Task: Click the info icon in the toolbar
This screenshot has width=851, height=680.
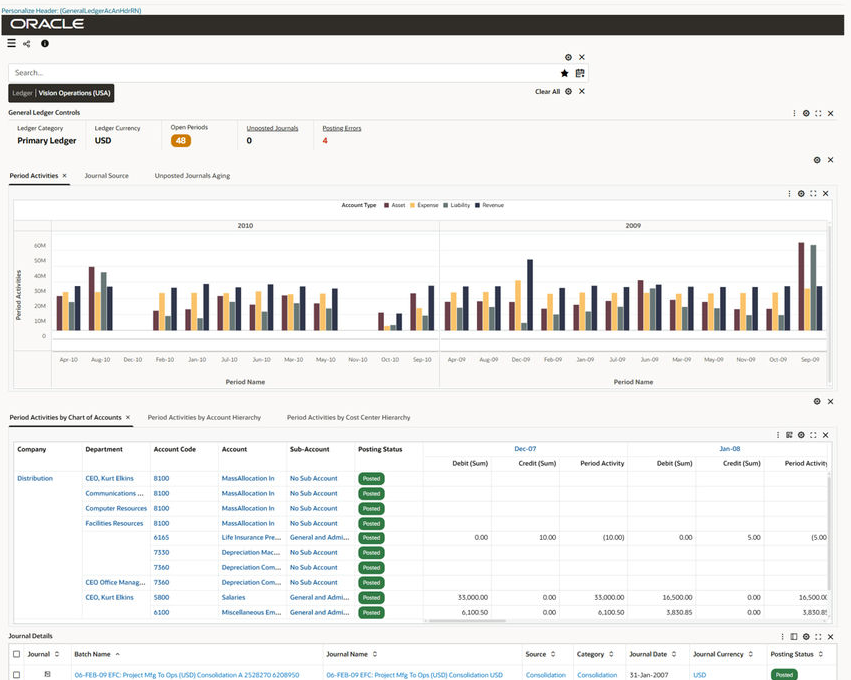Action: click(45, 43)
